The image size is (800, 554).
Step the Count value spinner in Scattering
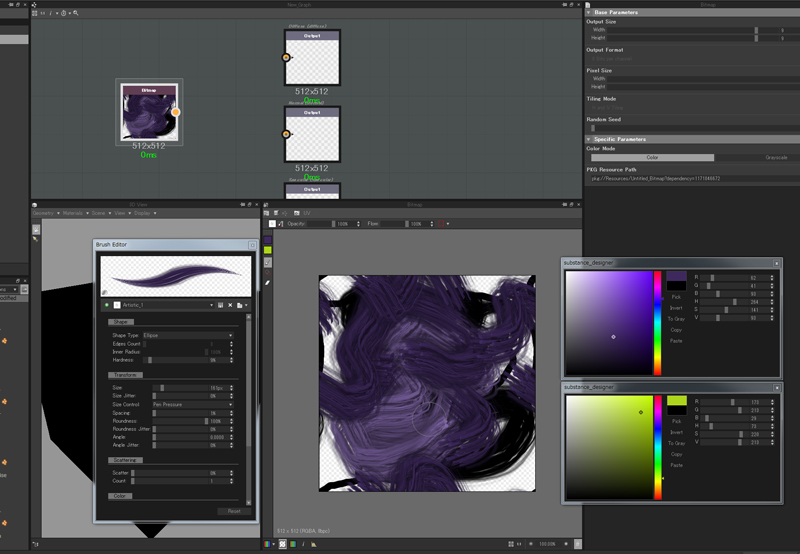tap(232, 481)
